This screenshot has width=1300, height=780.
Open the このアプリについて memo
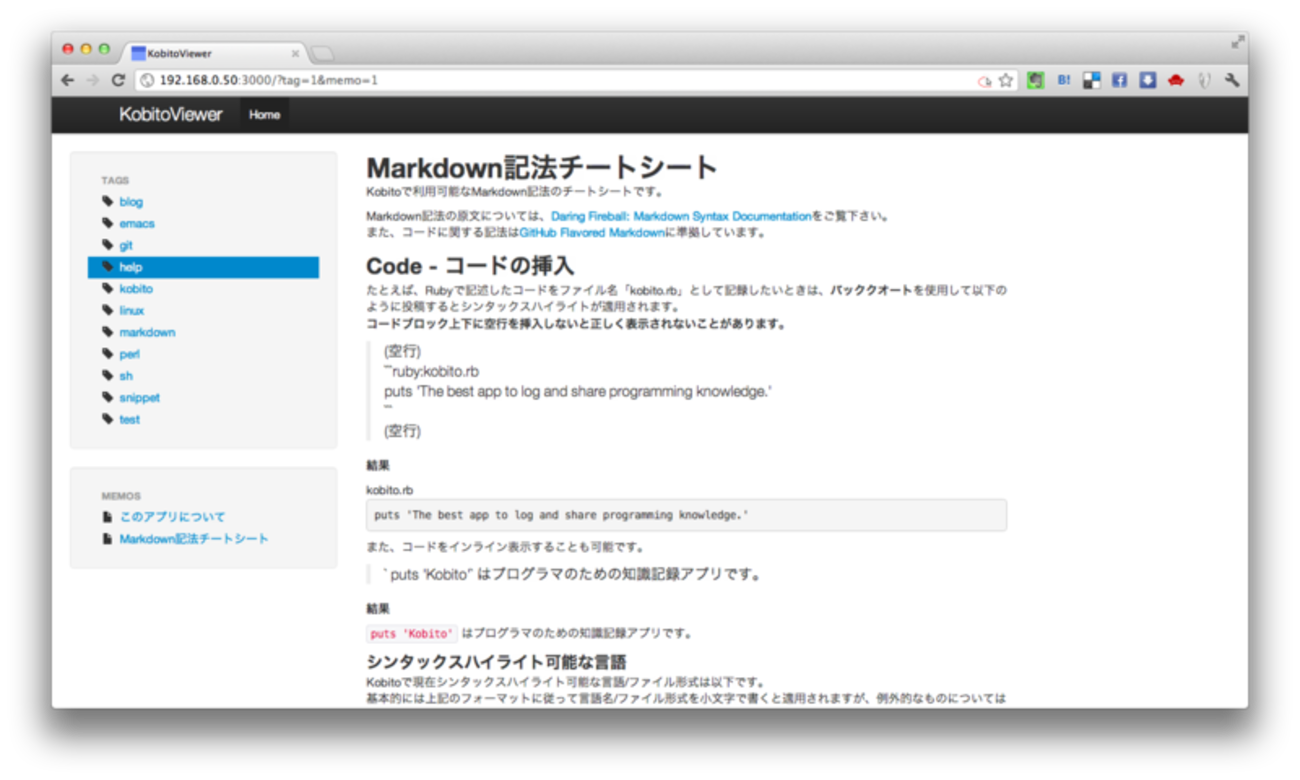point(173,517)
